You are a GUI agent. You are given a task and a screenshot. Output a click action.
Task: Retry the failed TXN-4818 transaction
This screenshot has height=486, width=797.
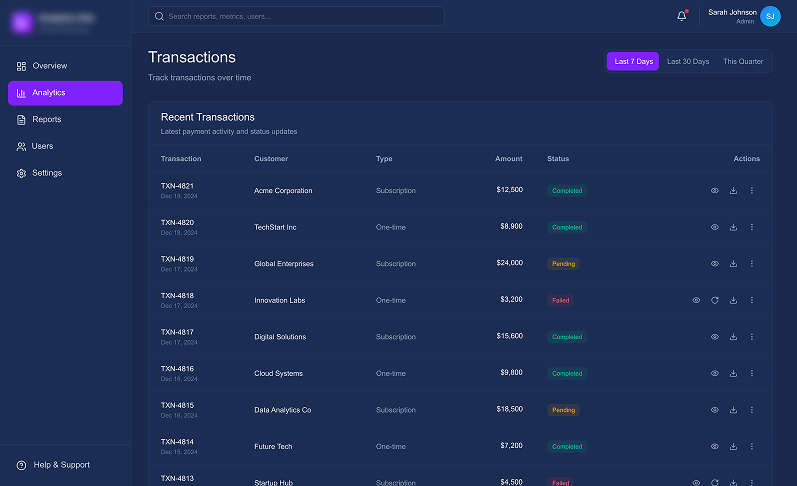click(x=715, y=300)
